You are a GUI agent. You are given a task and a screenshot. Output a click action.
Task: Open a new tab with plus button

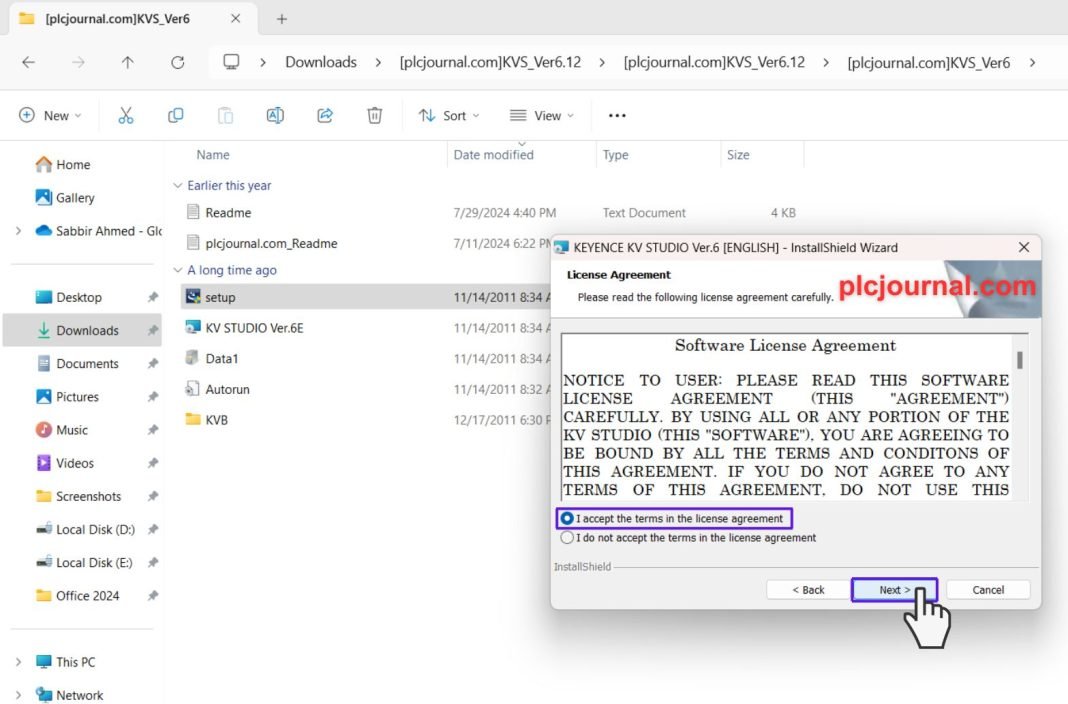pos(282,19)
